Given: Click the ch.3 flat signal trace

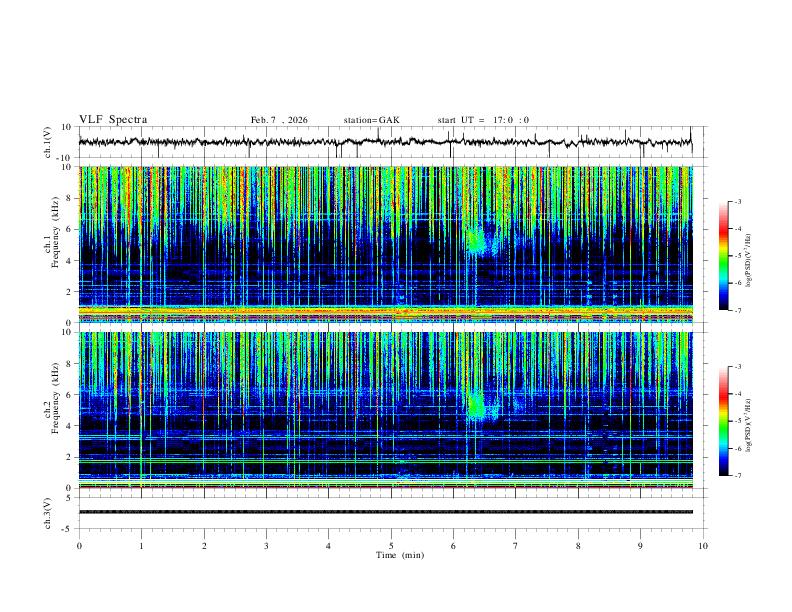Looking at the screenshot, I should (385, 512).
